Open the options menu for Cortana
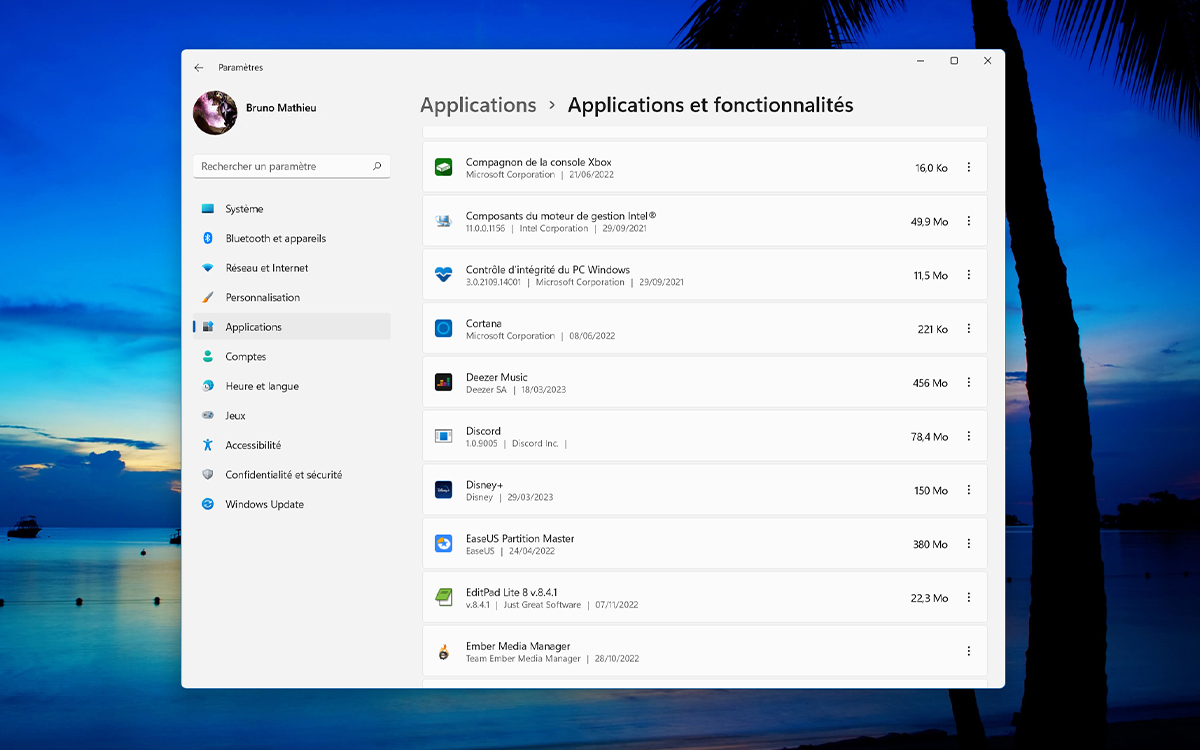The height and width of the screenshot is (750, 1200). pyautogui.click(x=968, y=328)
